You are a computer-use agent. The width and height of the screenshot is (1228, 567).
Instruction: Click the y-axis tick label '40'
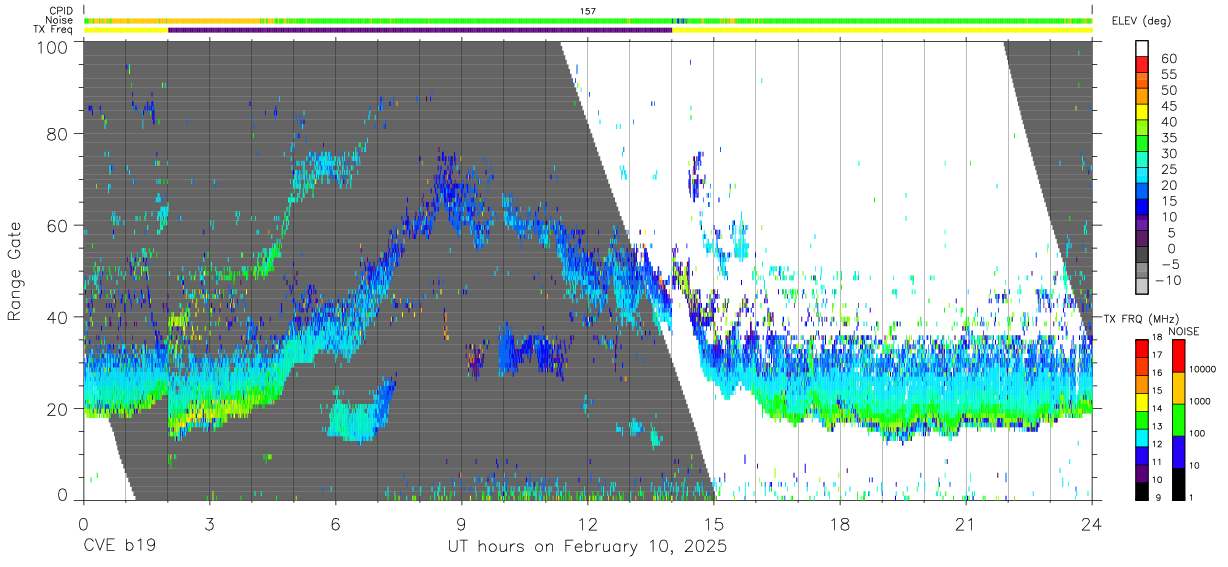pyautogui.click(x=59, y=317)
